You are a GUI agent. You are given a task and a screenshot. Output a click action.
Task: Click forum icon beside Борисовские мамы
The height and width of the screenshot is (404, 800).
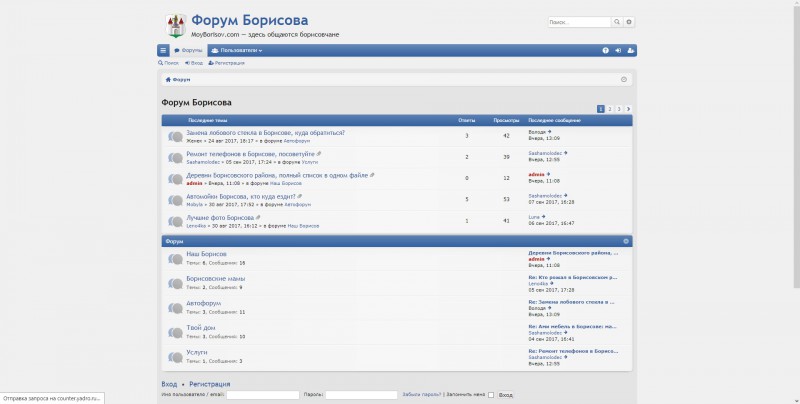click(x=175, y=284)
